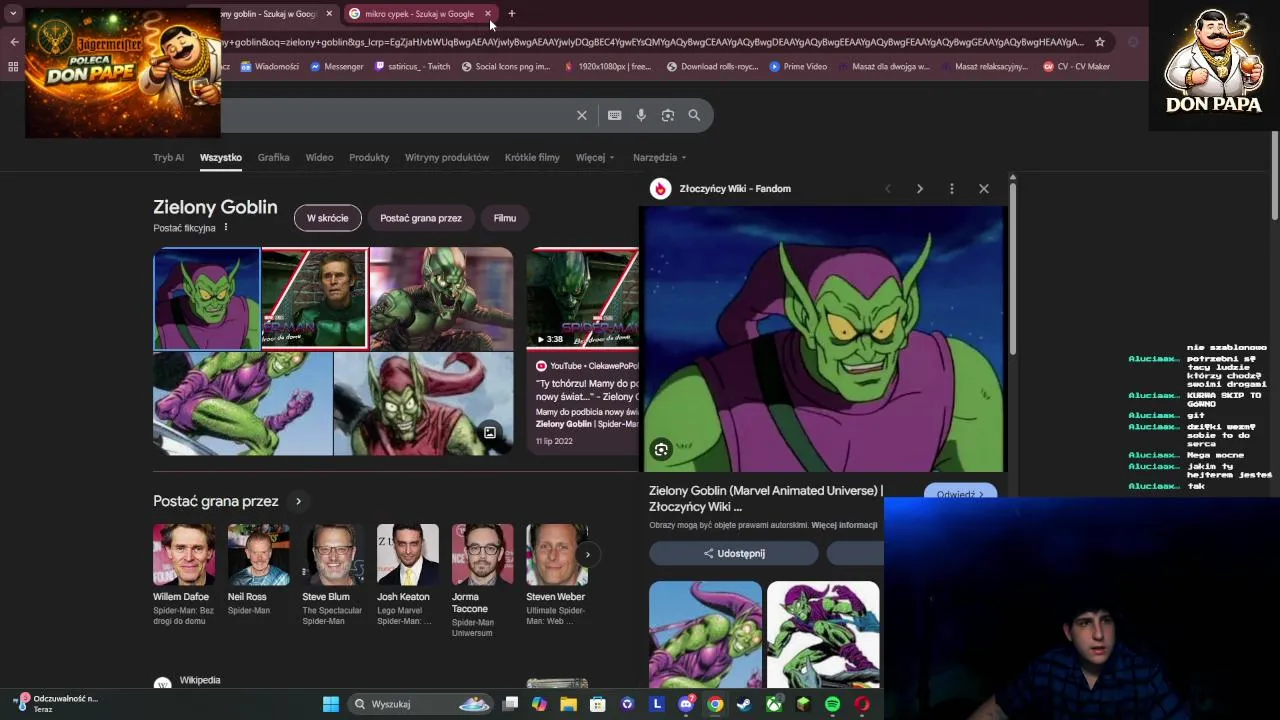Open Chrome tab search dropdown arrow
This screenshot has width=1280, height=720.
[13, 14]
